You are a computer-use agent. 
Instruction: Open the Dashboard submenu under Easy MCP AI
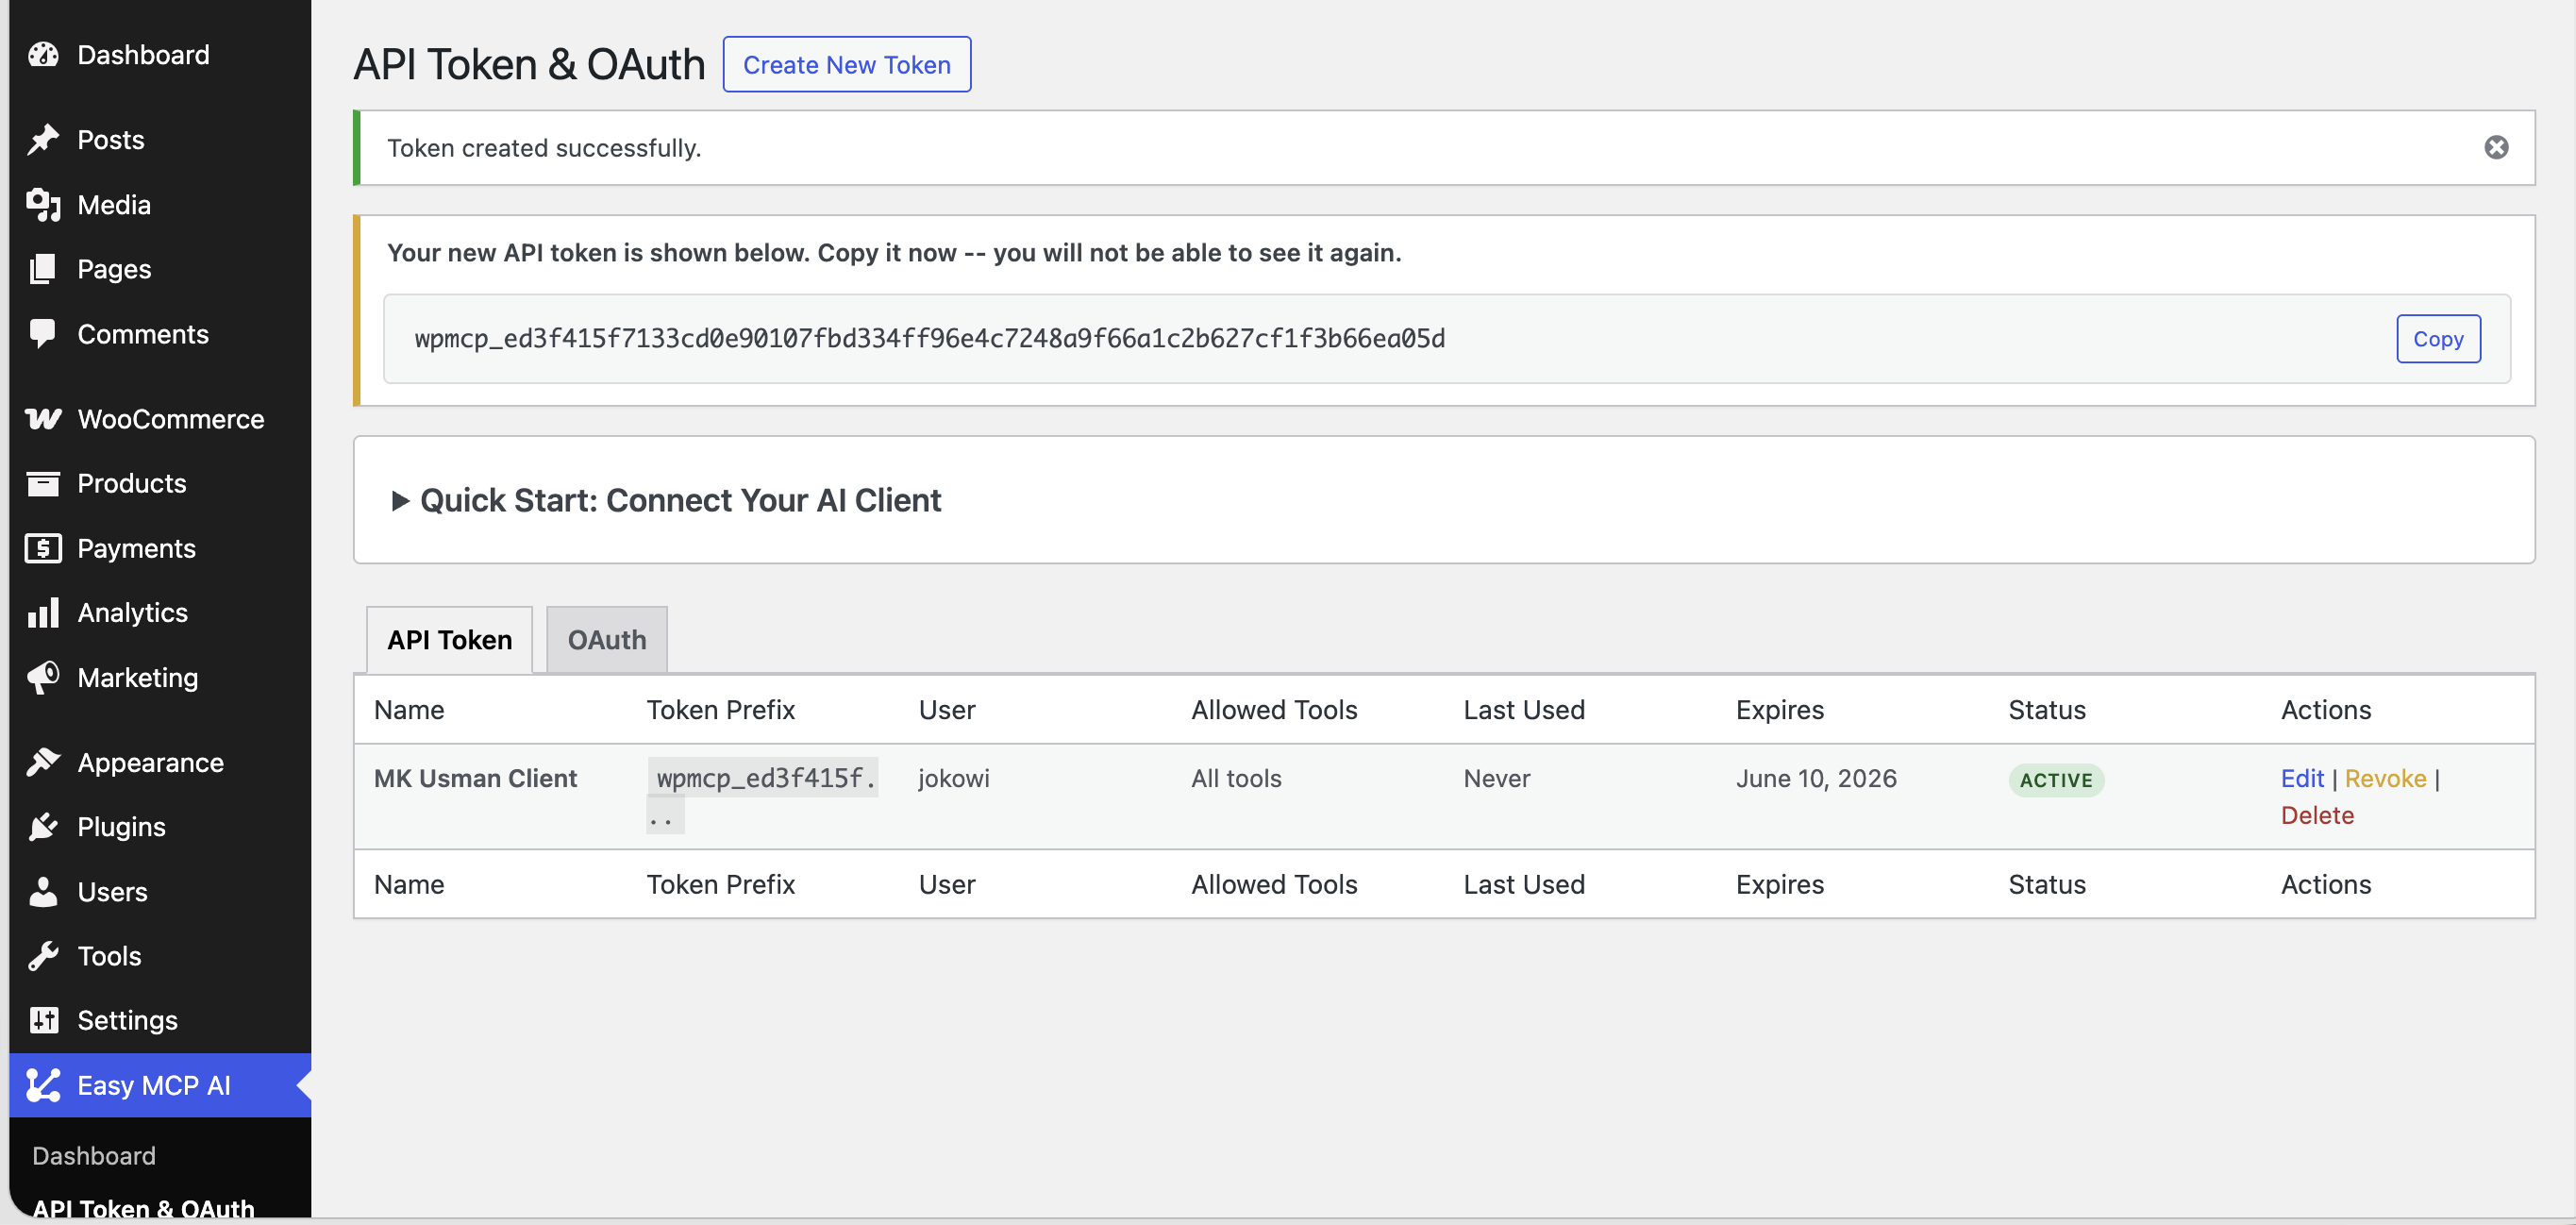[x=94, y=1156]
